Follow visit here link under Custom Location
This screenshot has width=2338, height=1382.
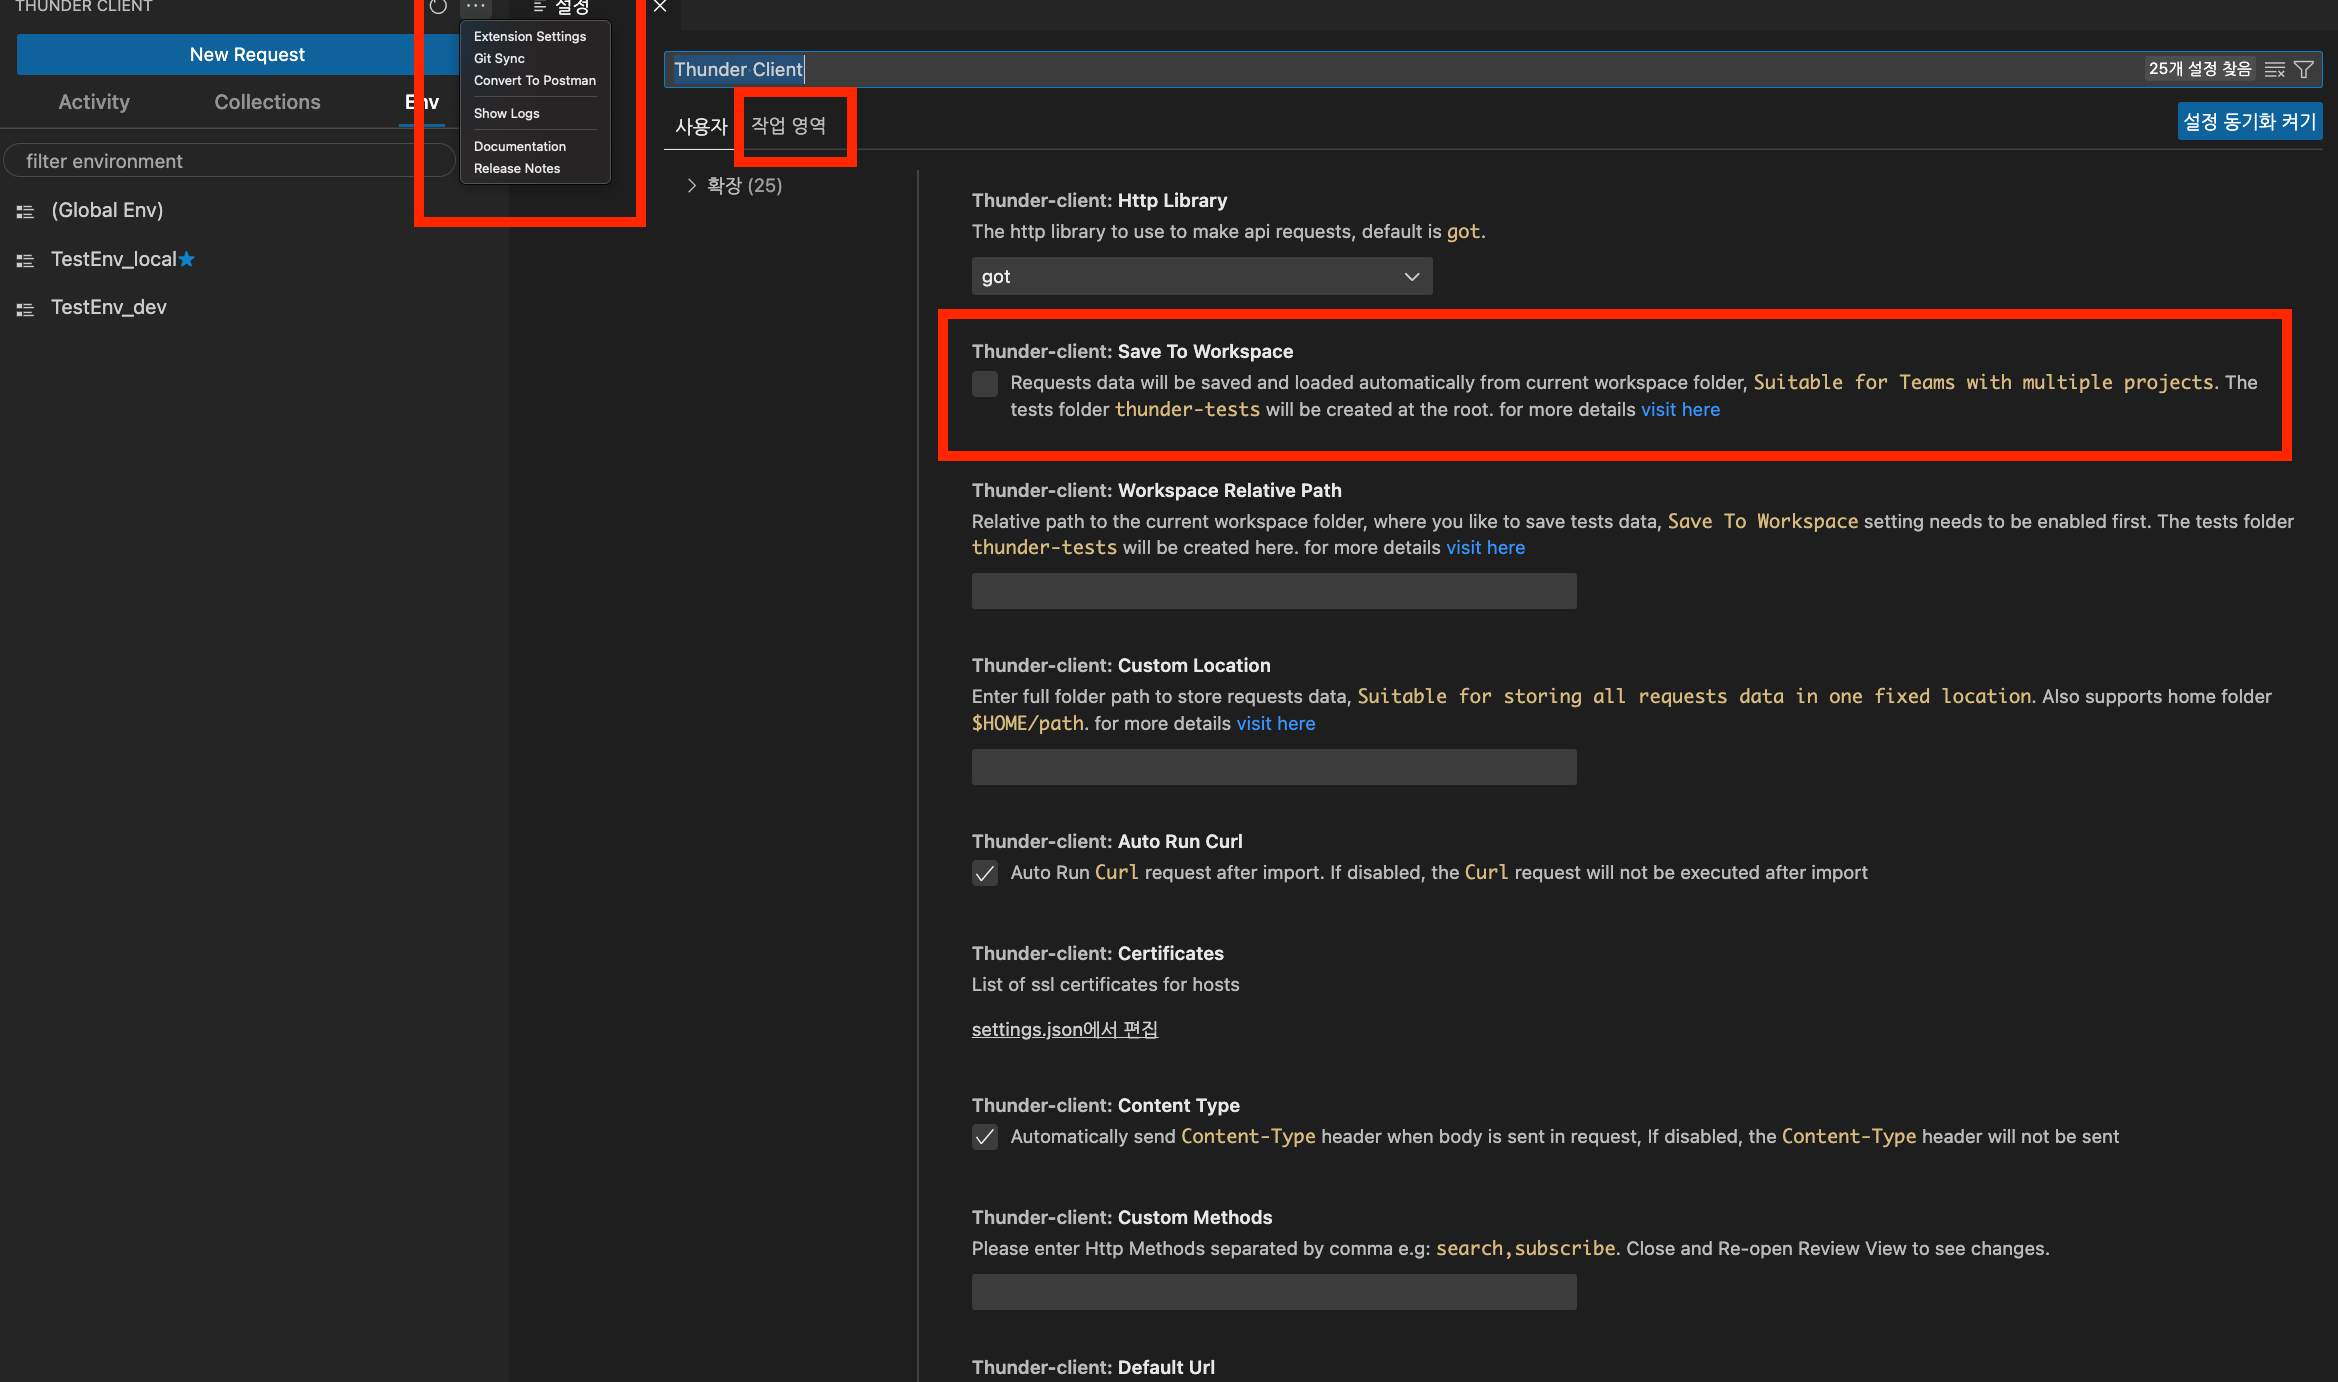(x=1275, y=723)
